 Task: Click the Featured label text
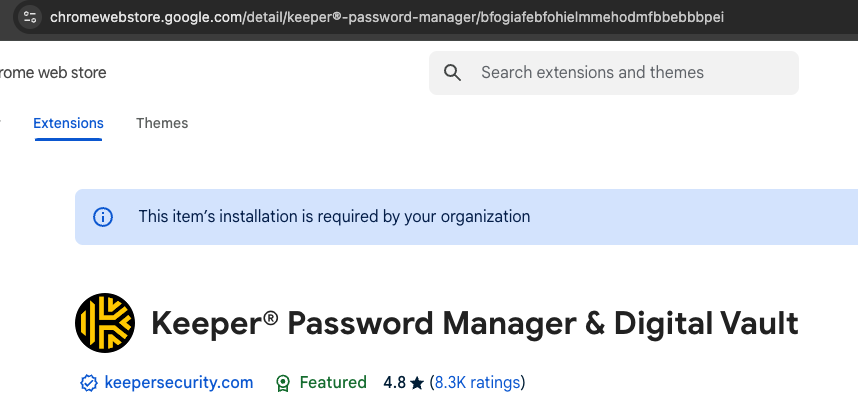(333, 383)
